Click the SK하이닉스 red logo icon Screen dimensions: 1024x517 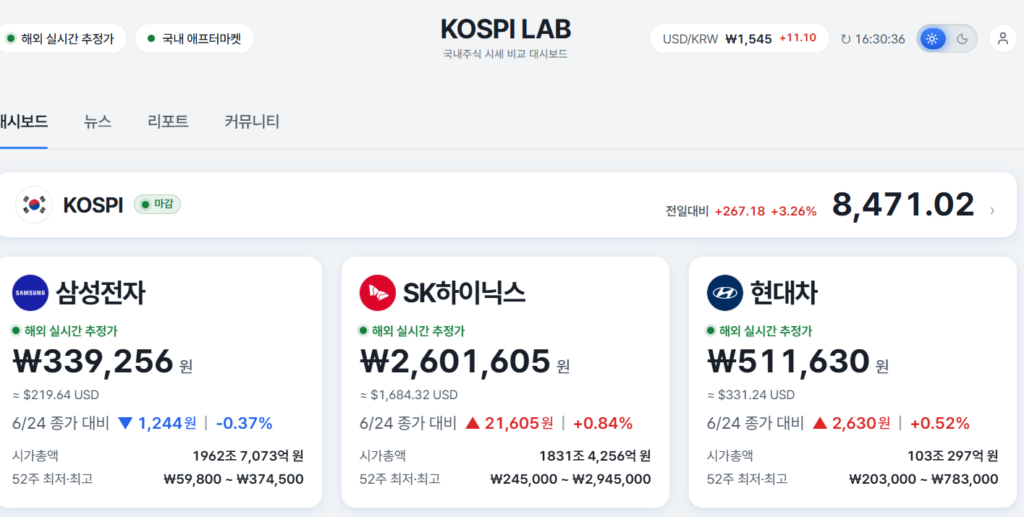point(377,292)
